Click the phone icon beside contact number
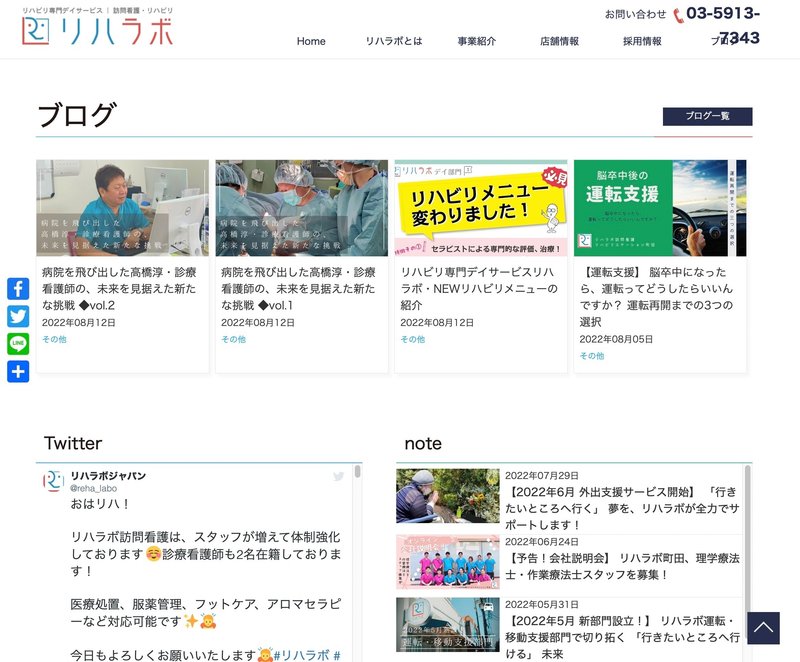The image size is (800, 662). 678,16
